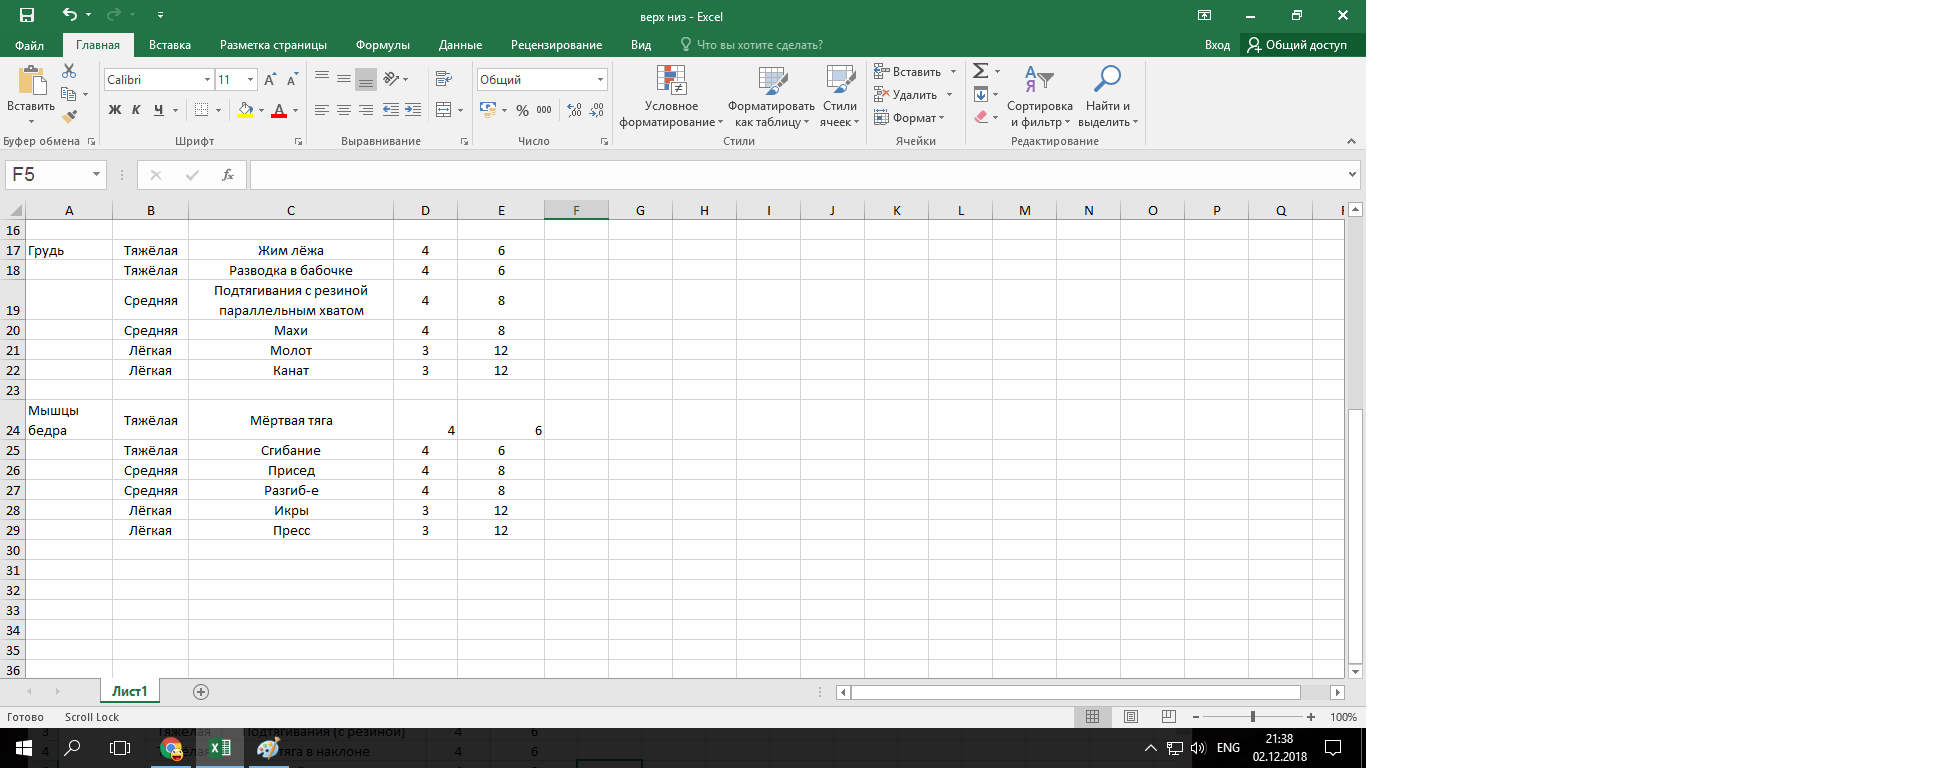
Task: Click the Что вы хотите сделать search field
Action: (x=751, y=45)
